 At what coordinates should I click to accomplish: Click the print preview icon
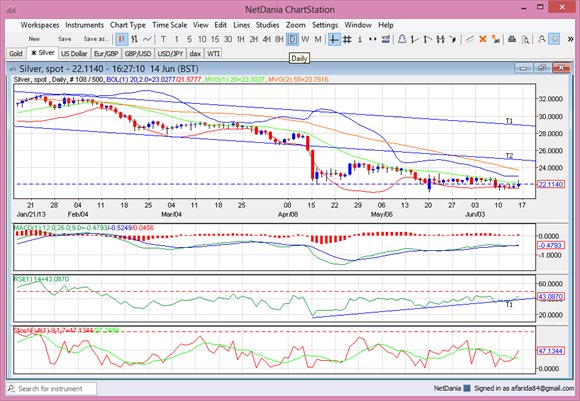point(525,39)
